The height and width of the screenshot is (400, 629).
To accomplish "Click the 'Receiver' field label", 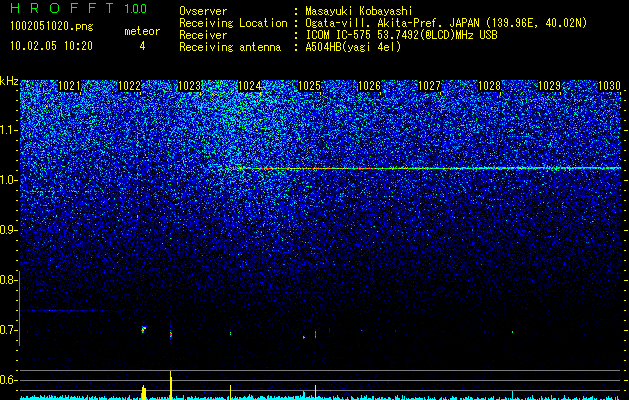I will tap(203, 35).
